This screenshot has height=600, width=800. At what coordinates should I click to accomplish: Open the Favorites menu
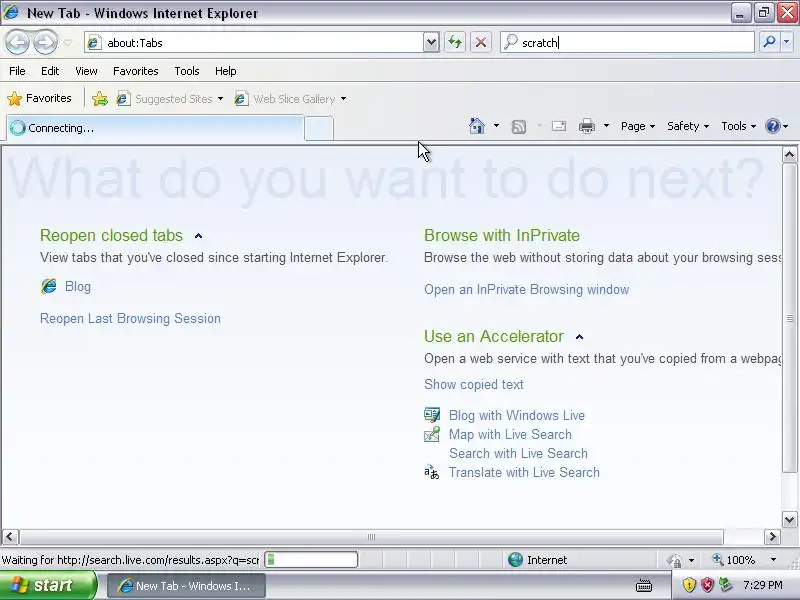pyautogui.click(x=136, y=71)
